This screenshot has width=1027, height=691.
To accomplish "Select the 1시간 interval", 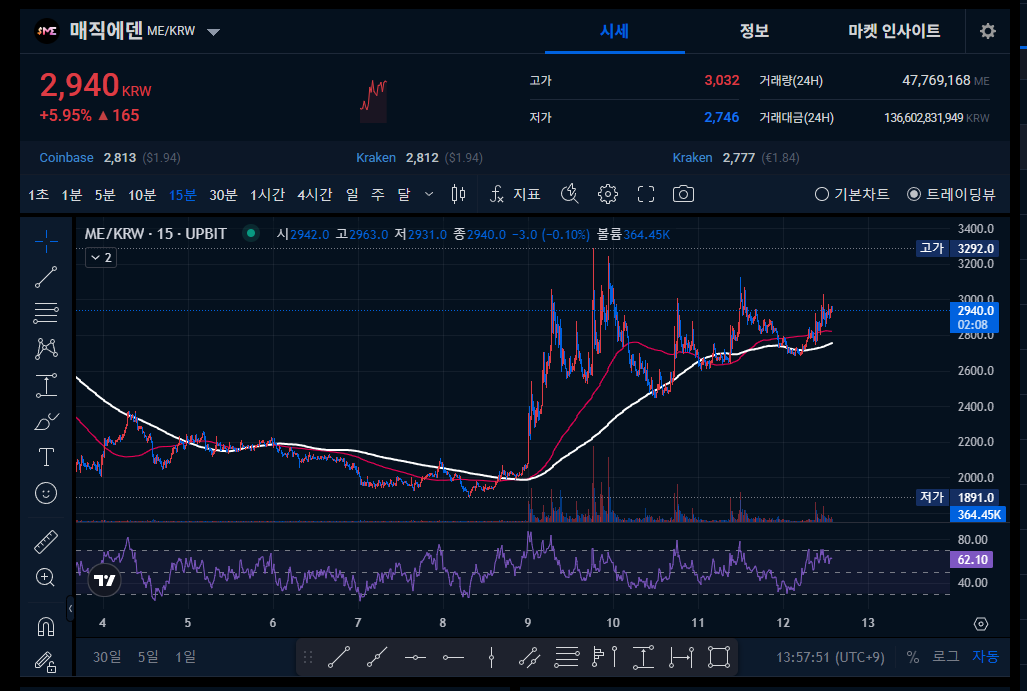I will 267,195.
